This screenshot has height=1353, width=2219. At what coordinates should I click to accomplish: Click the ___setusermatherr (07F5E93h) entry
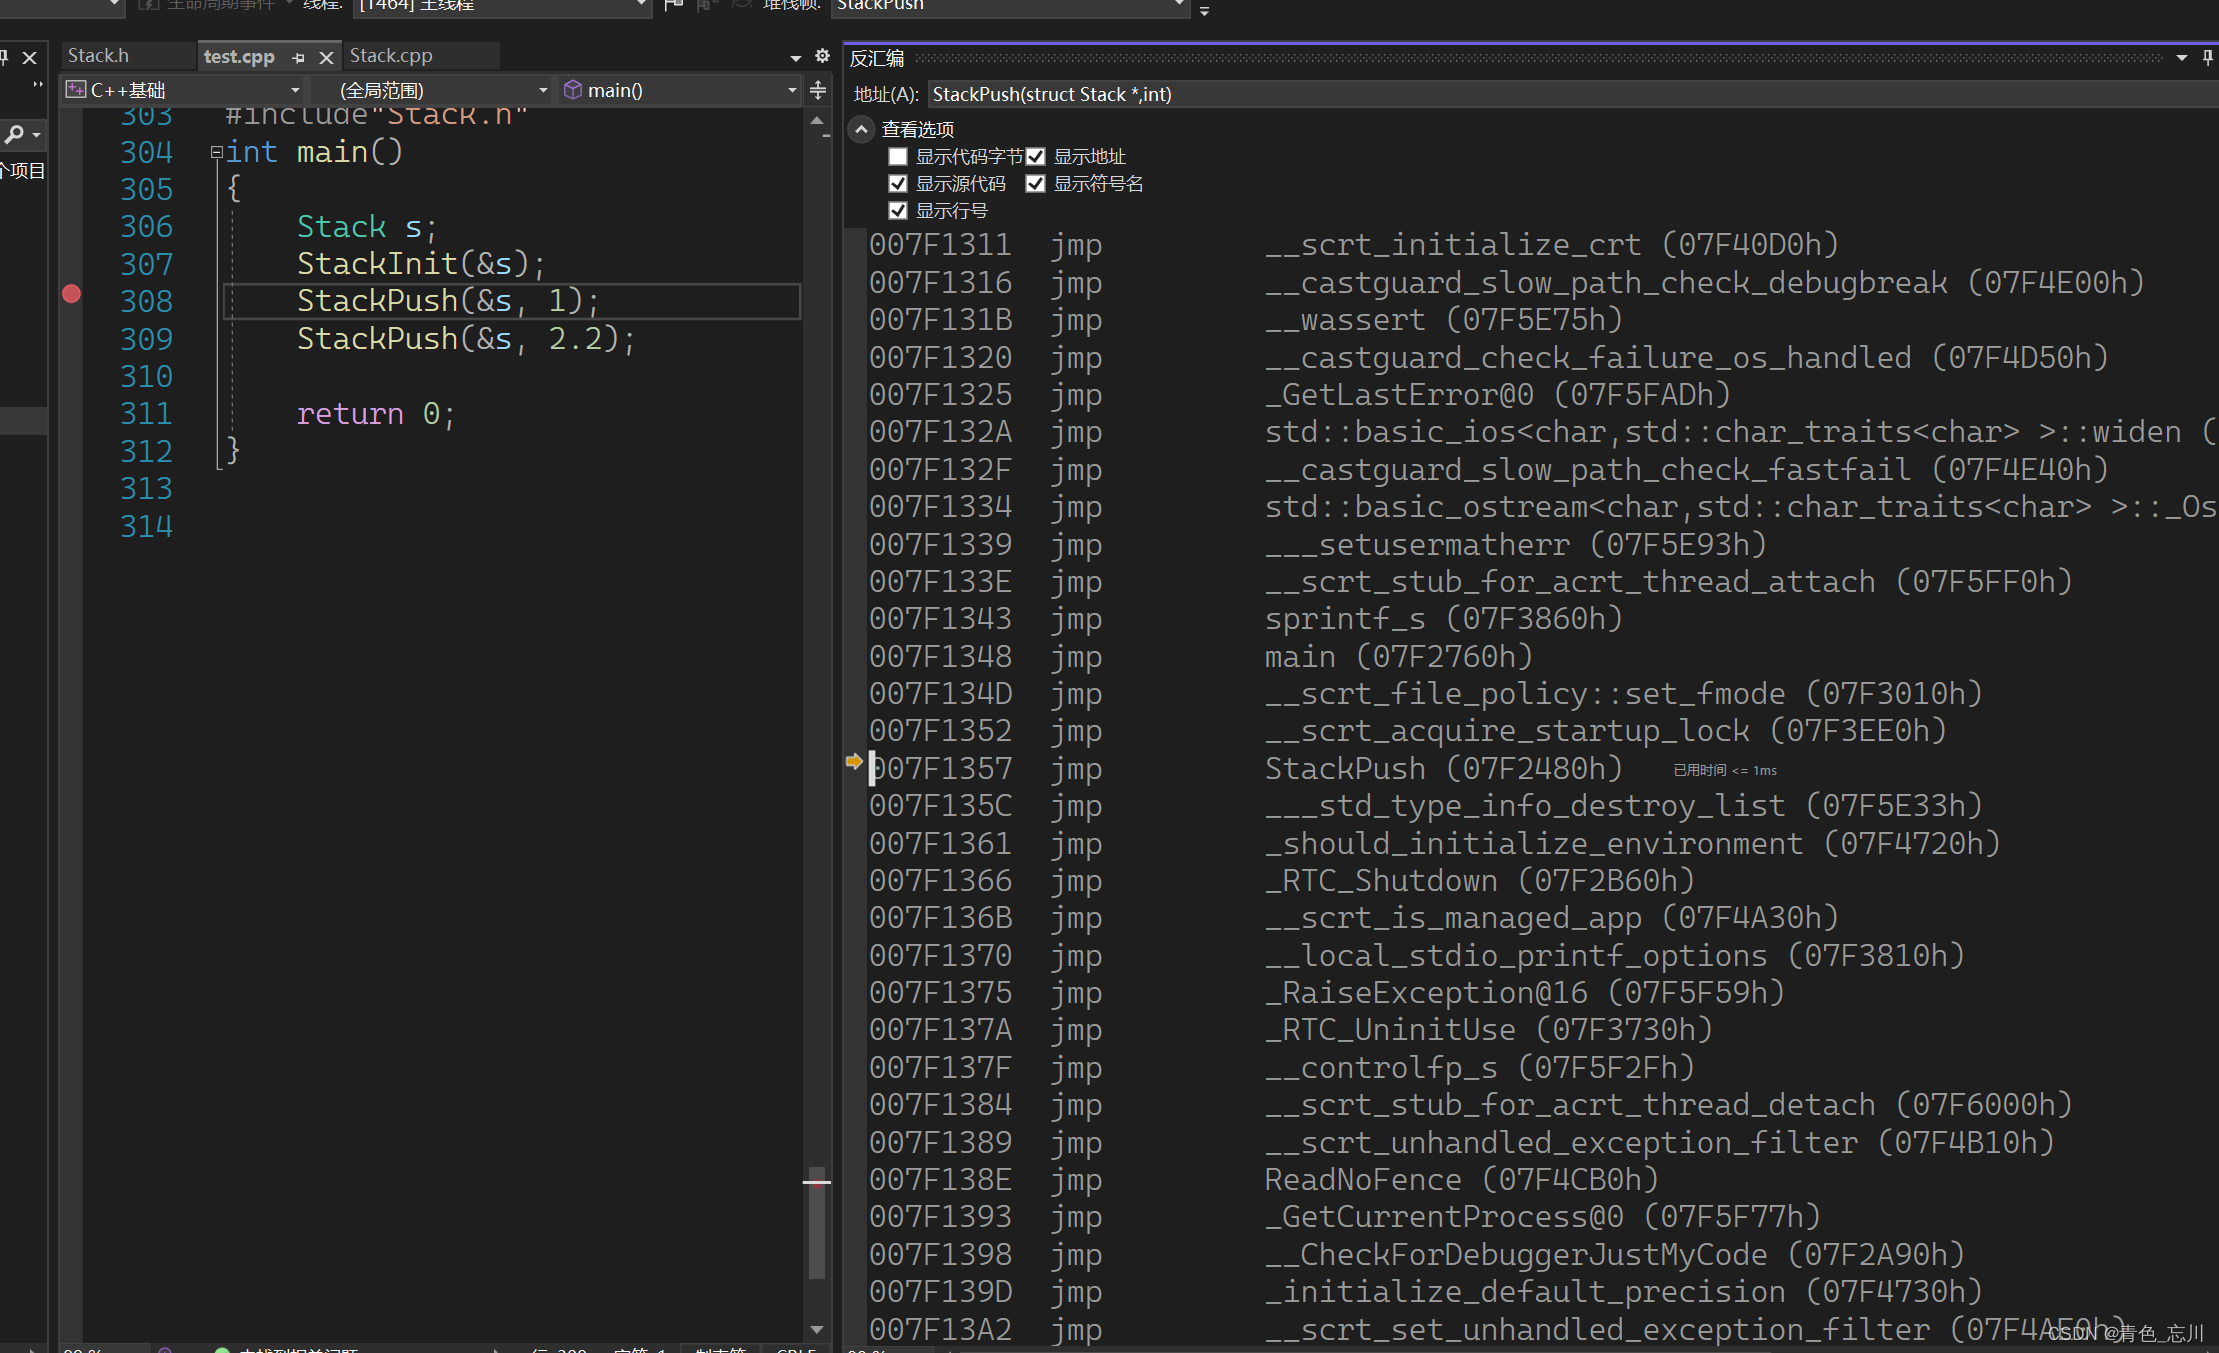pos(1515,545)
